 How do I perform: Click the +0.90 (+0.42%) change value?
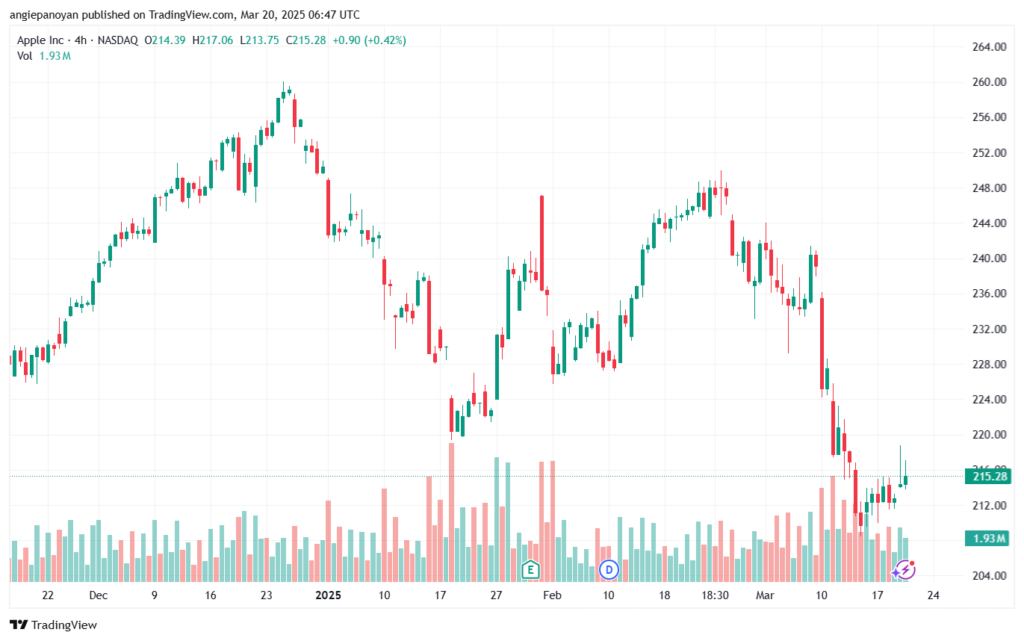pos(369,40)
